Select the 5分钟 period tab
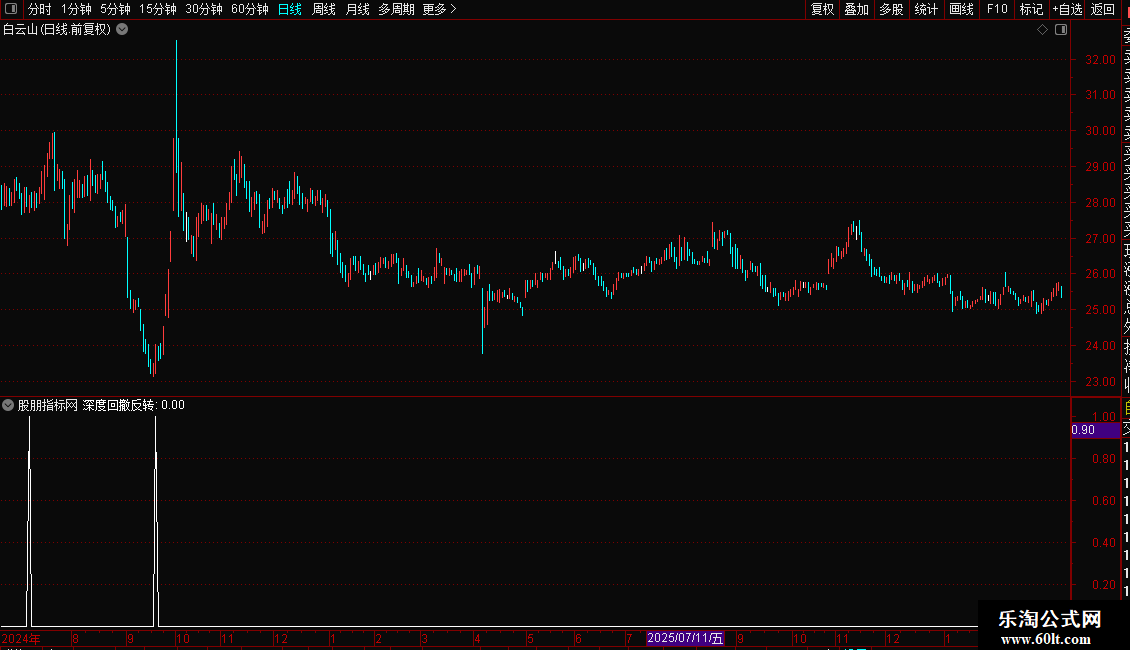This screenshot has width=1130, height=650. coord(115,9)
